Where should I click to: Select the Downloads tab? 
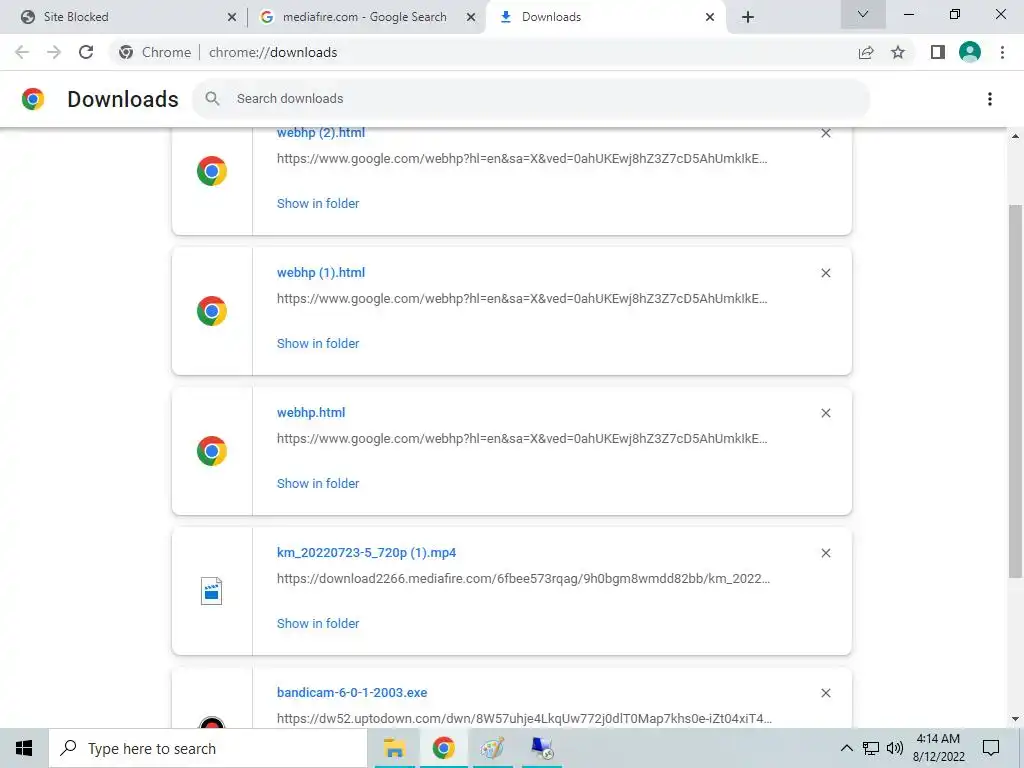point(605,17)
